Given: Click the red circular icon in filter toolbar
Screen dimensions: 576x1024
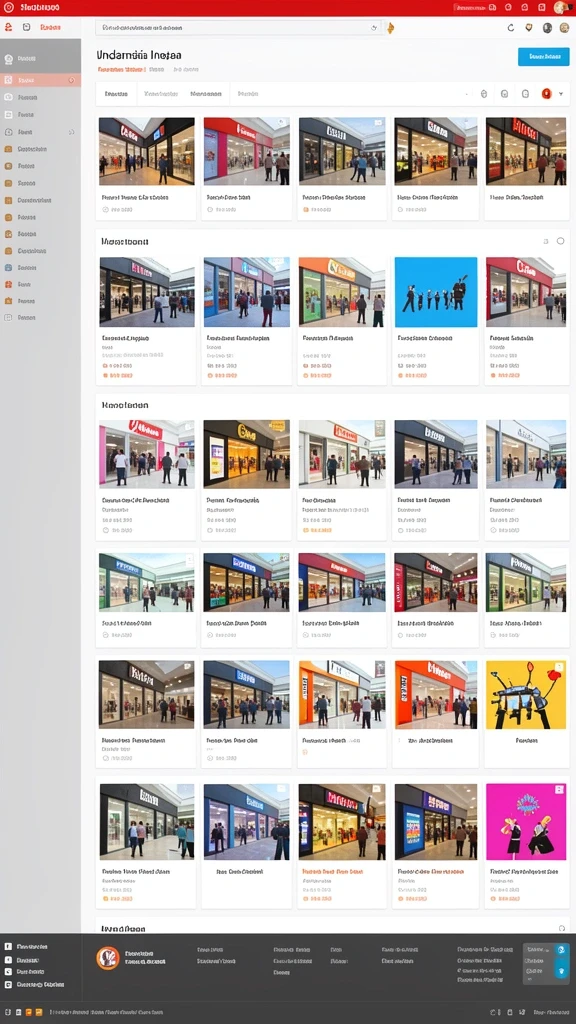Looking at the screenshot, I should click(x=546, y=94).
